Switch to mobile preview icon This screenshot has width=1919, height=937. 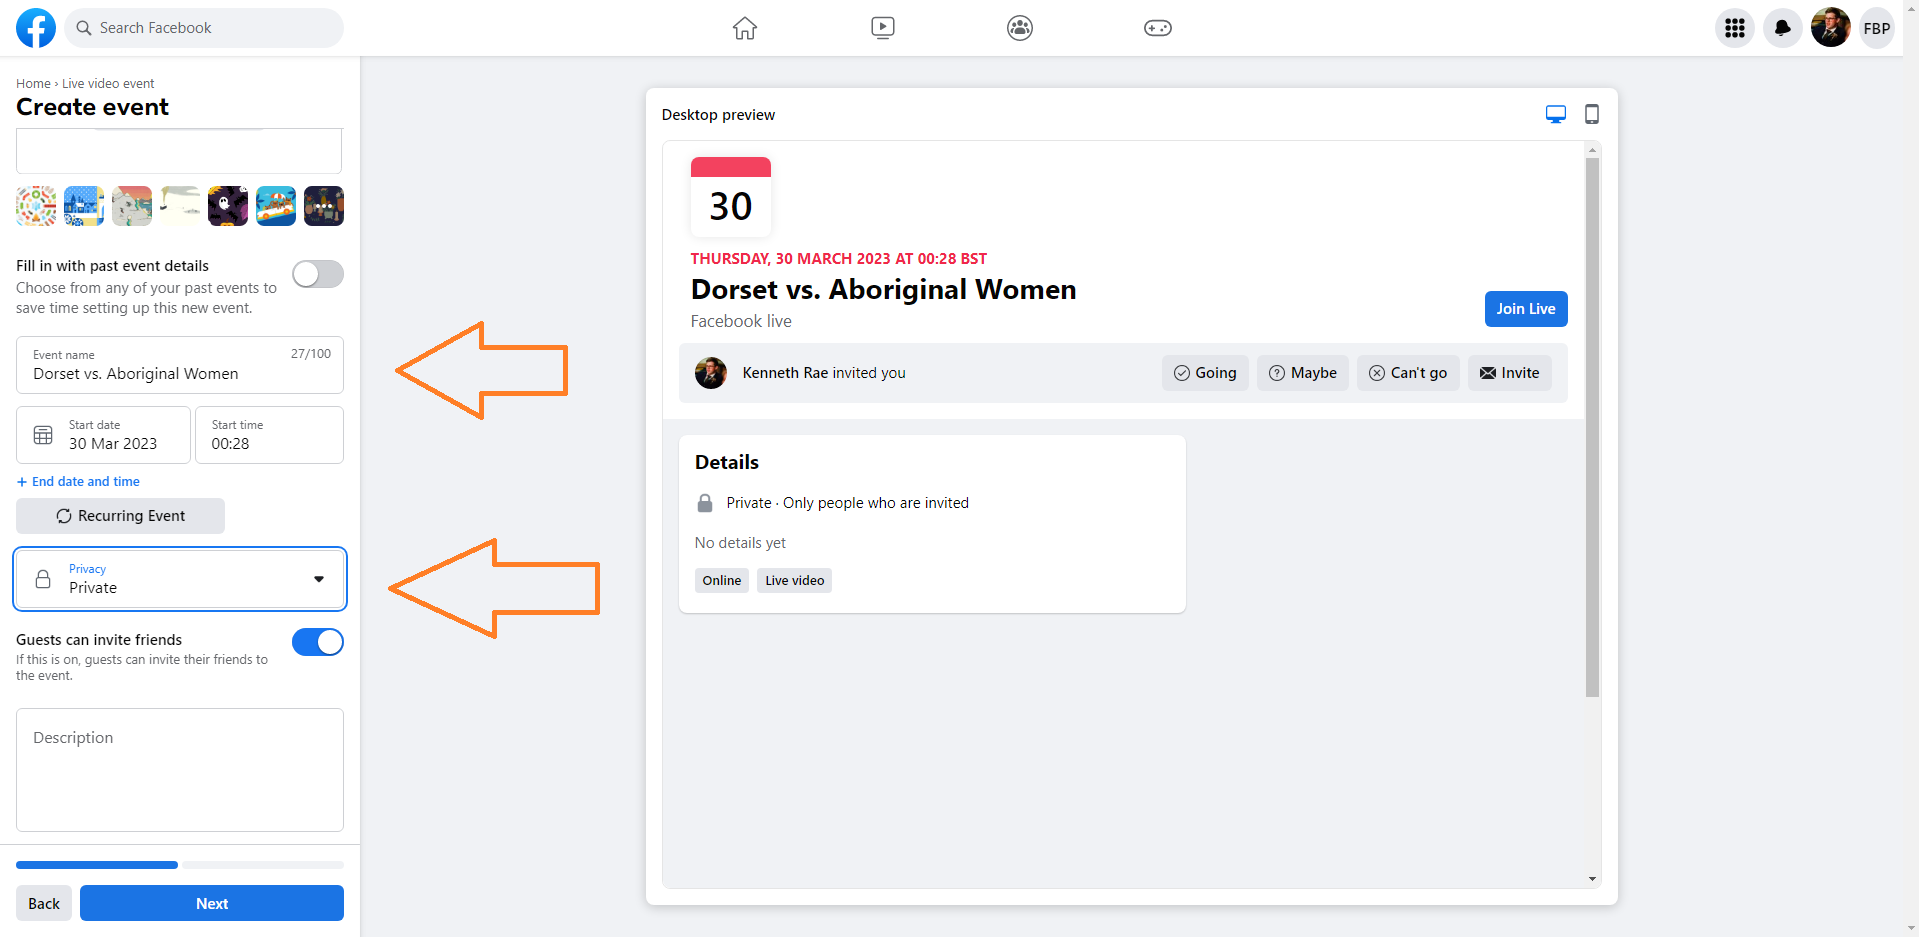[x=1591, y=115]
